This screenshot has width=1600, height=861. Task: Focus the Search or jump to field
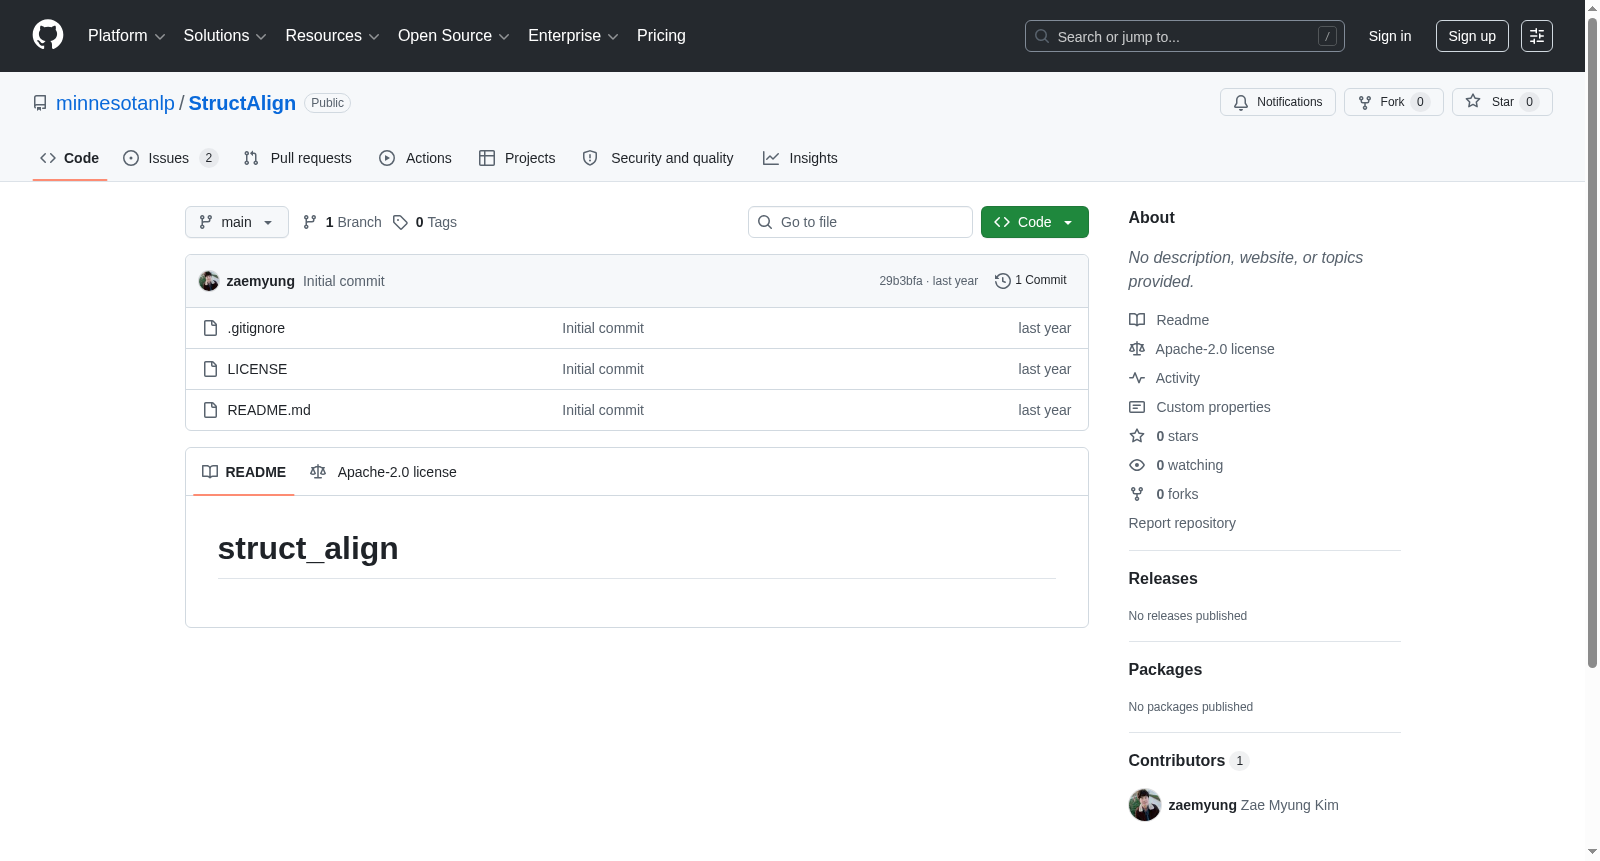tap(1185, 36)
